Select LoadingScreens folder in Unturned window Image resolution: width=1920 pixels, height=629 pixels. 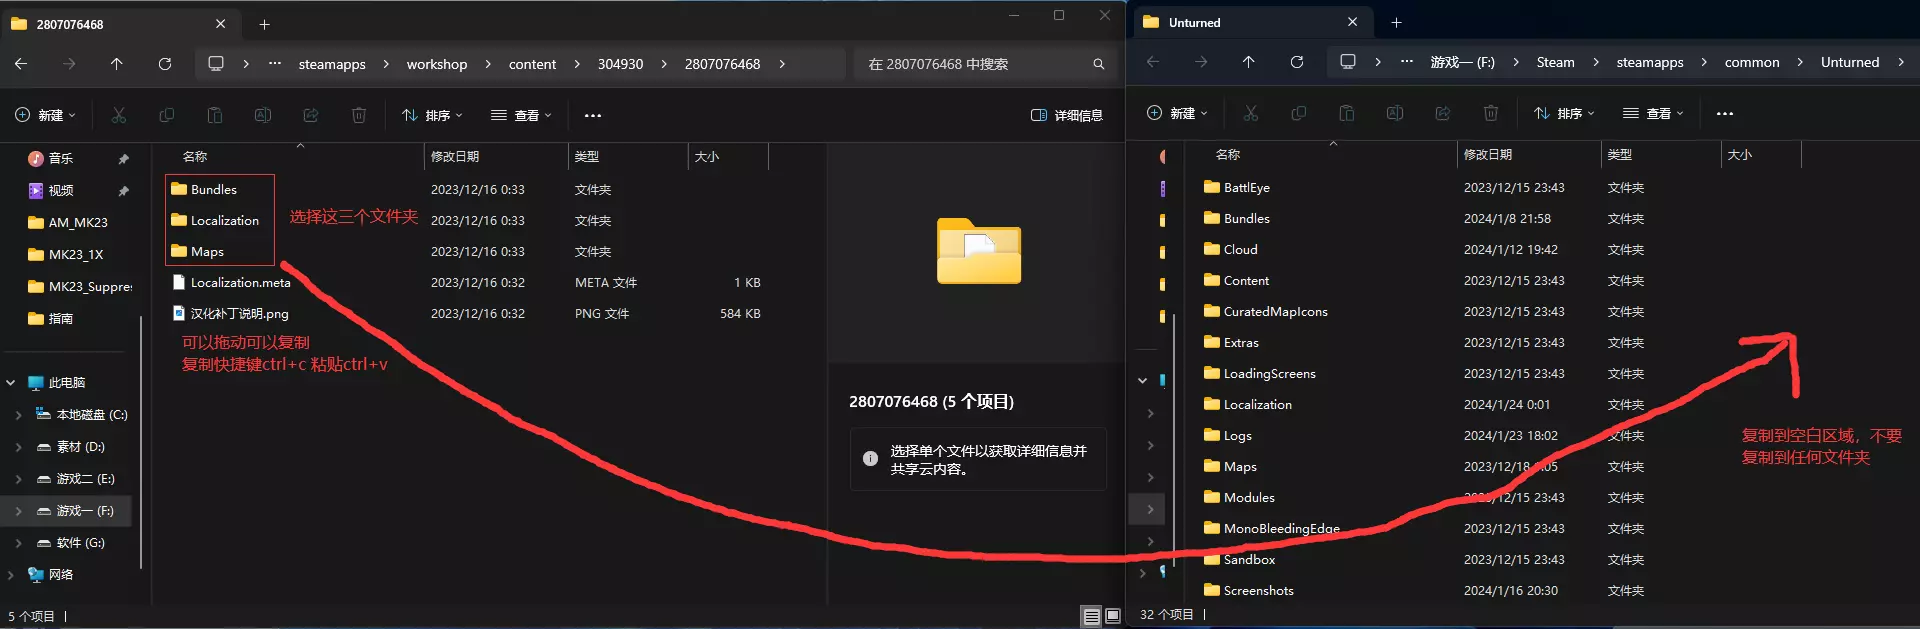(x=1260, y=374)
